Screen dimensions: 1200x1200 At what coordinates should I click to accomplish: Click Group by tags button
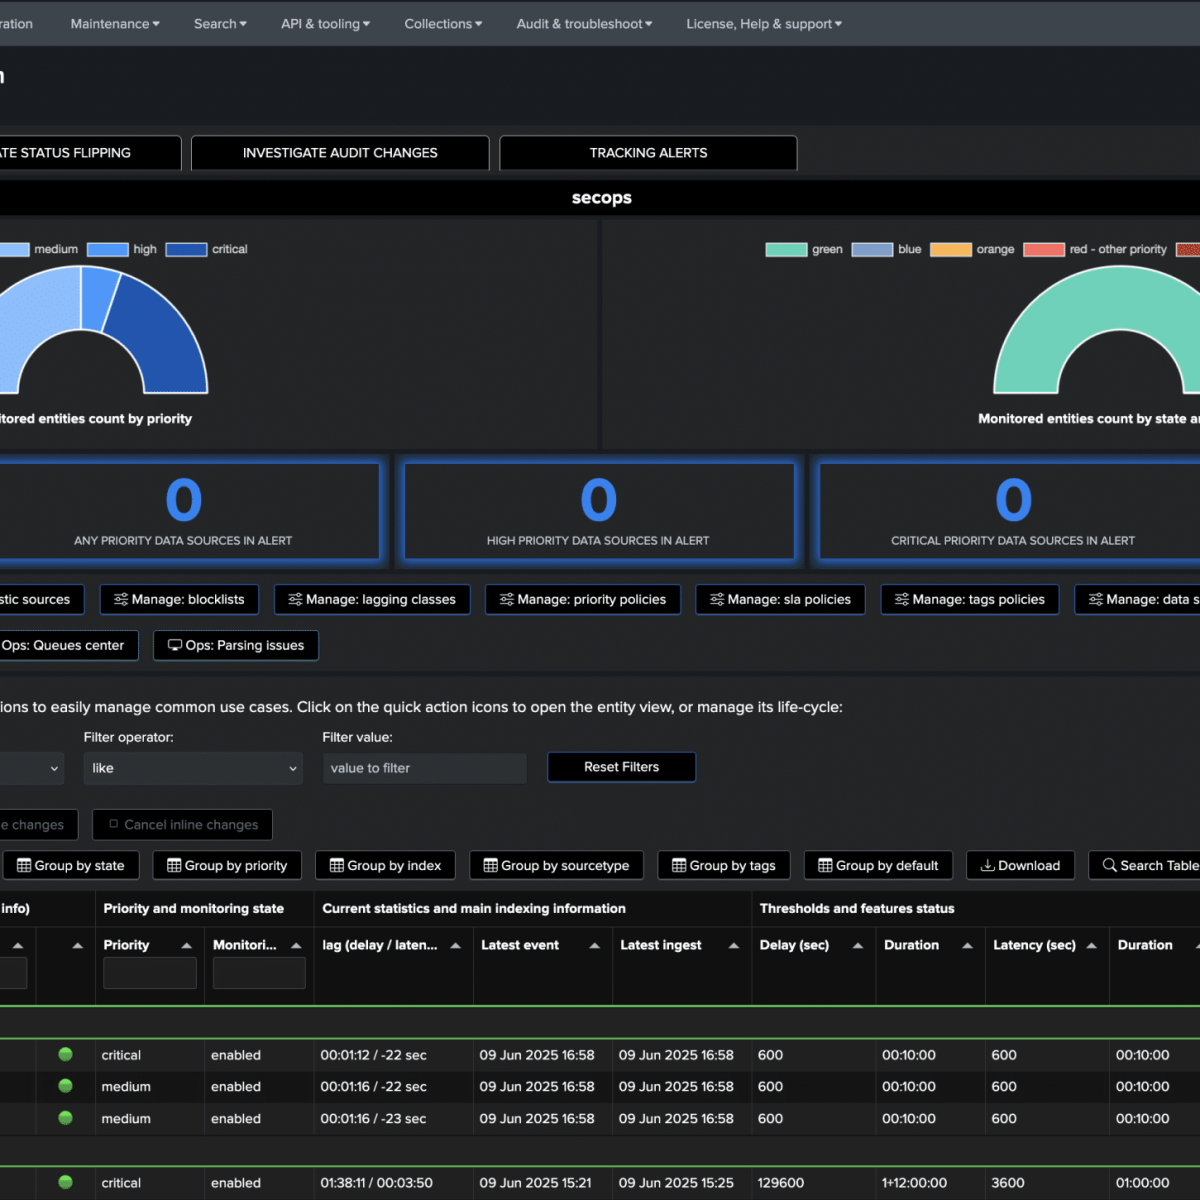pyautogui.click(x=724, y=866)
